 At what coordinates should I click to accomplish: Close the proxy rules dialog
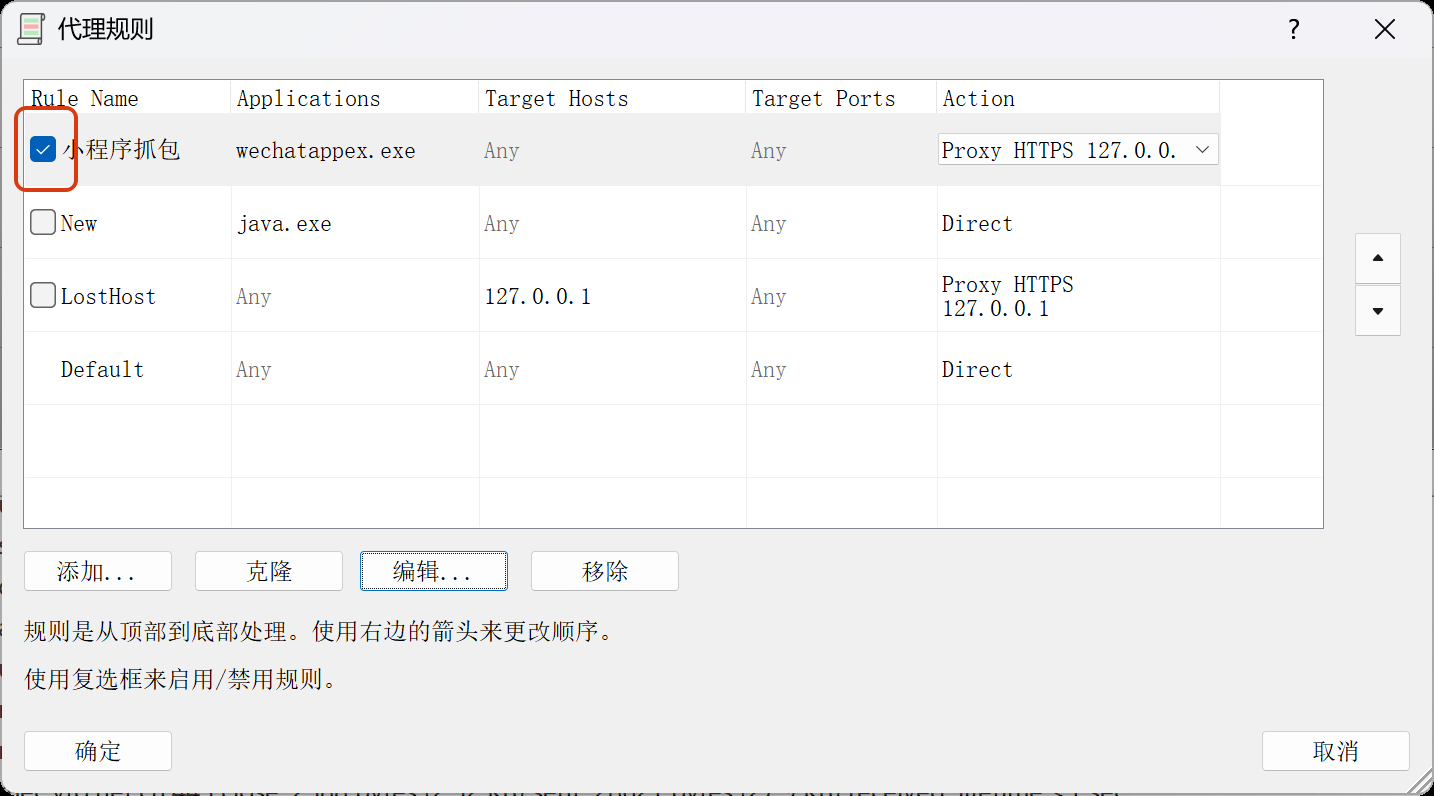(x=1384, y=30)
